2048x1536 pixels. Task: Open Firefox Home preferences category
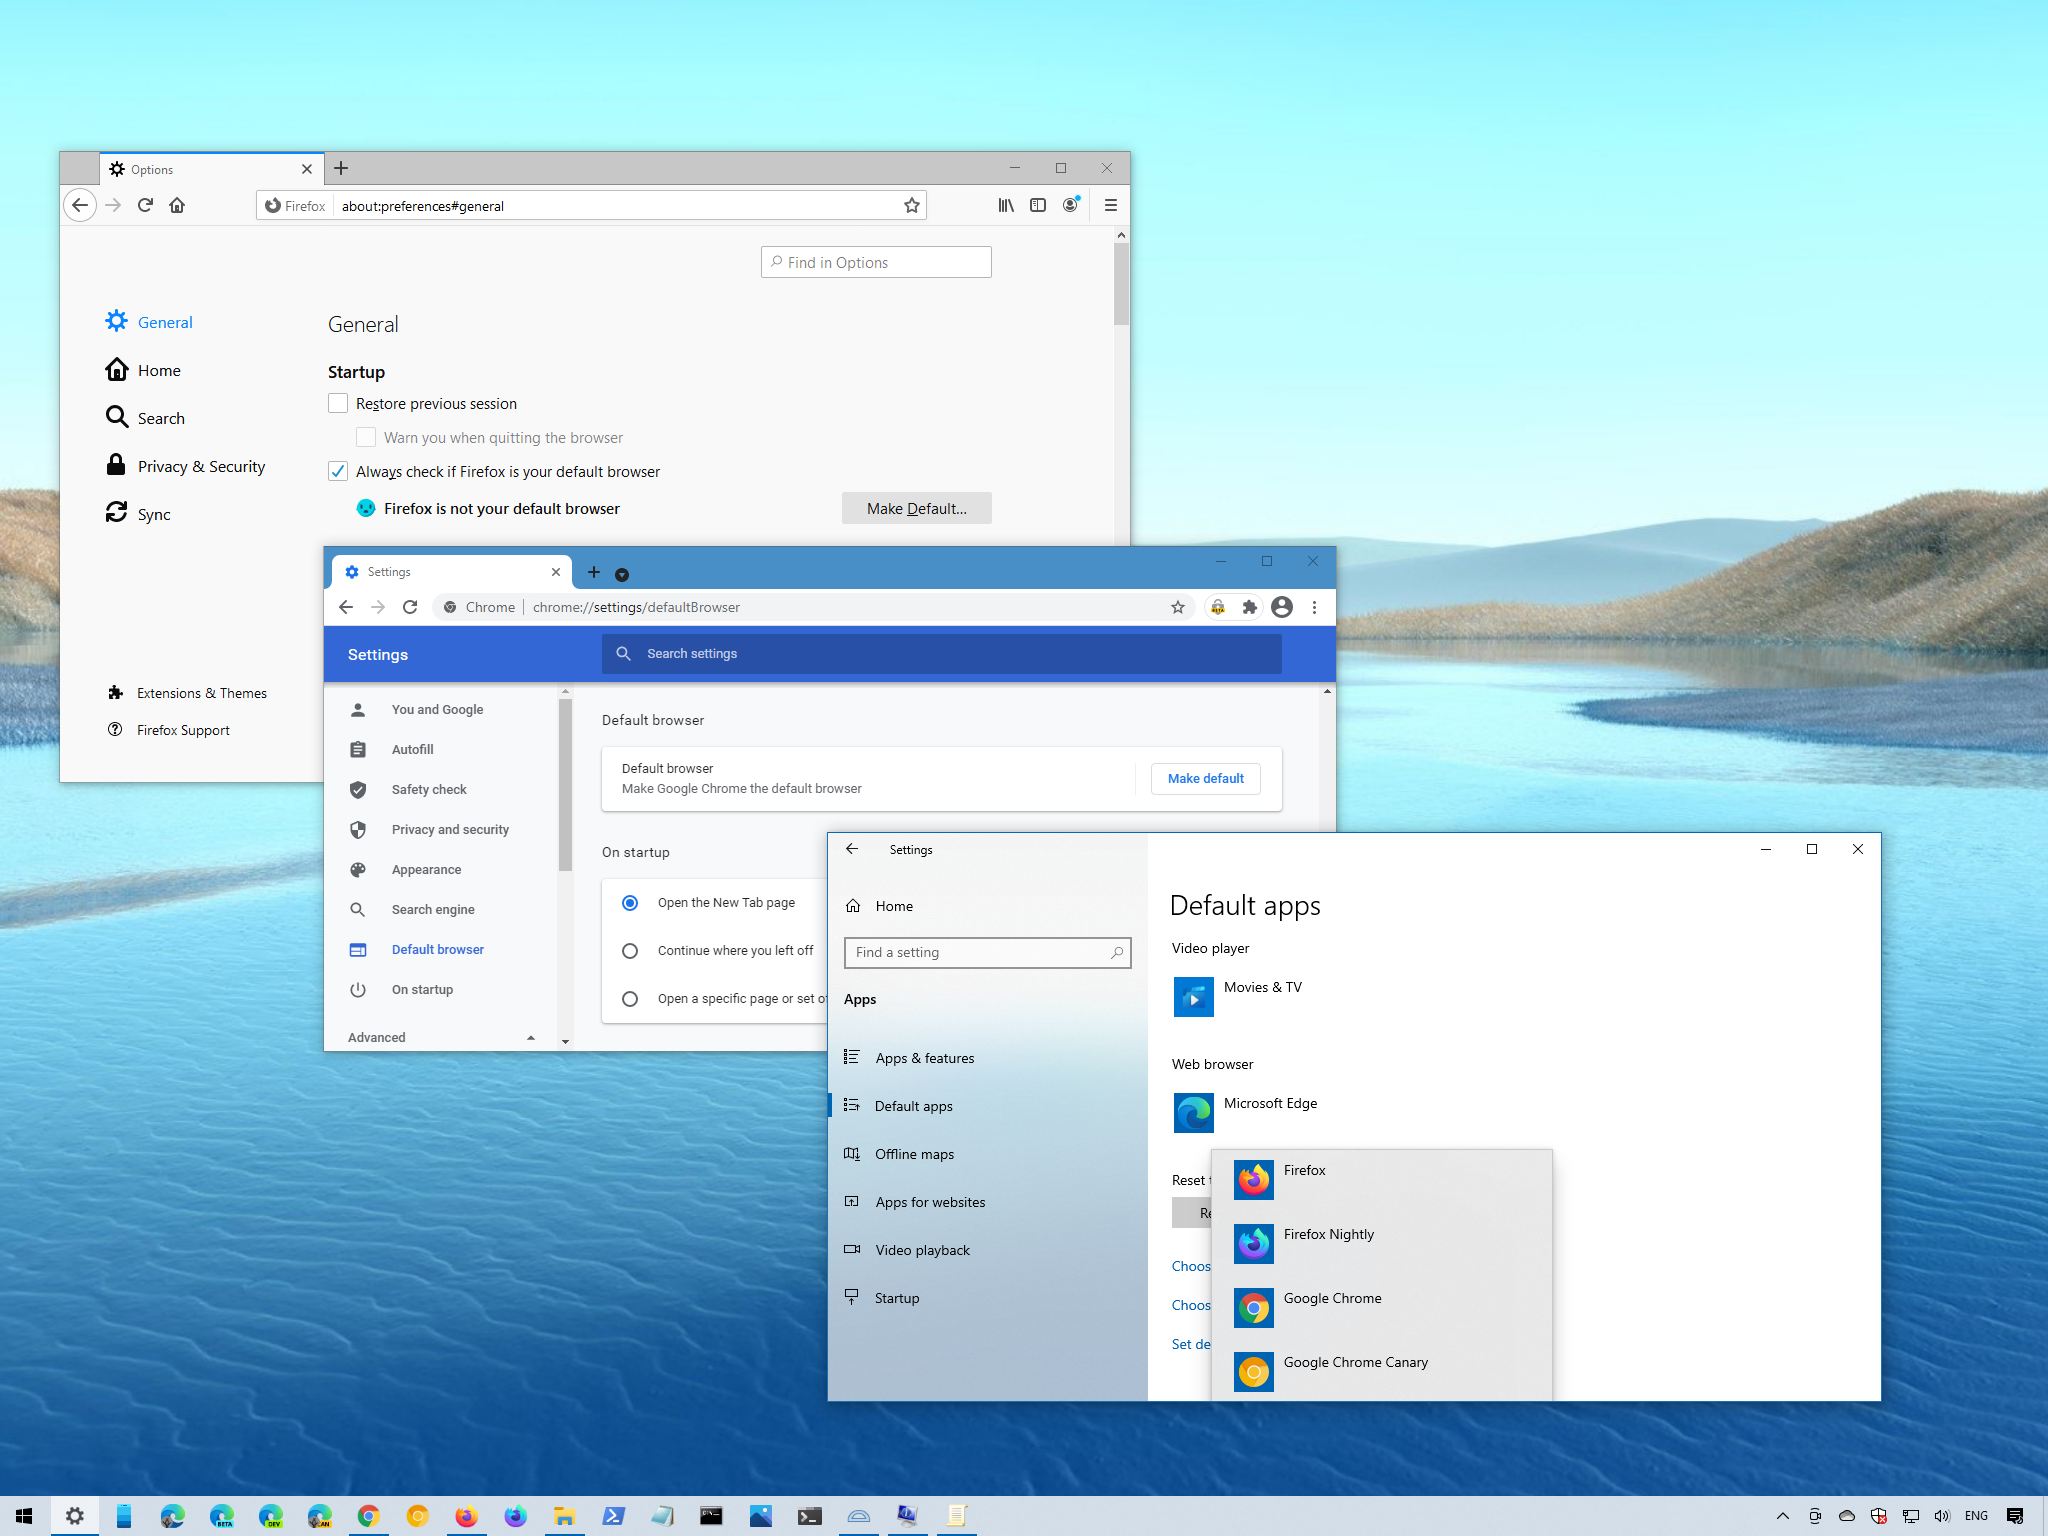point(143,370)
